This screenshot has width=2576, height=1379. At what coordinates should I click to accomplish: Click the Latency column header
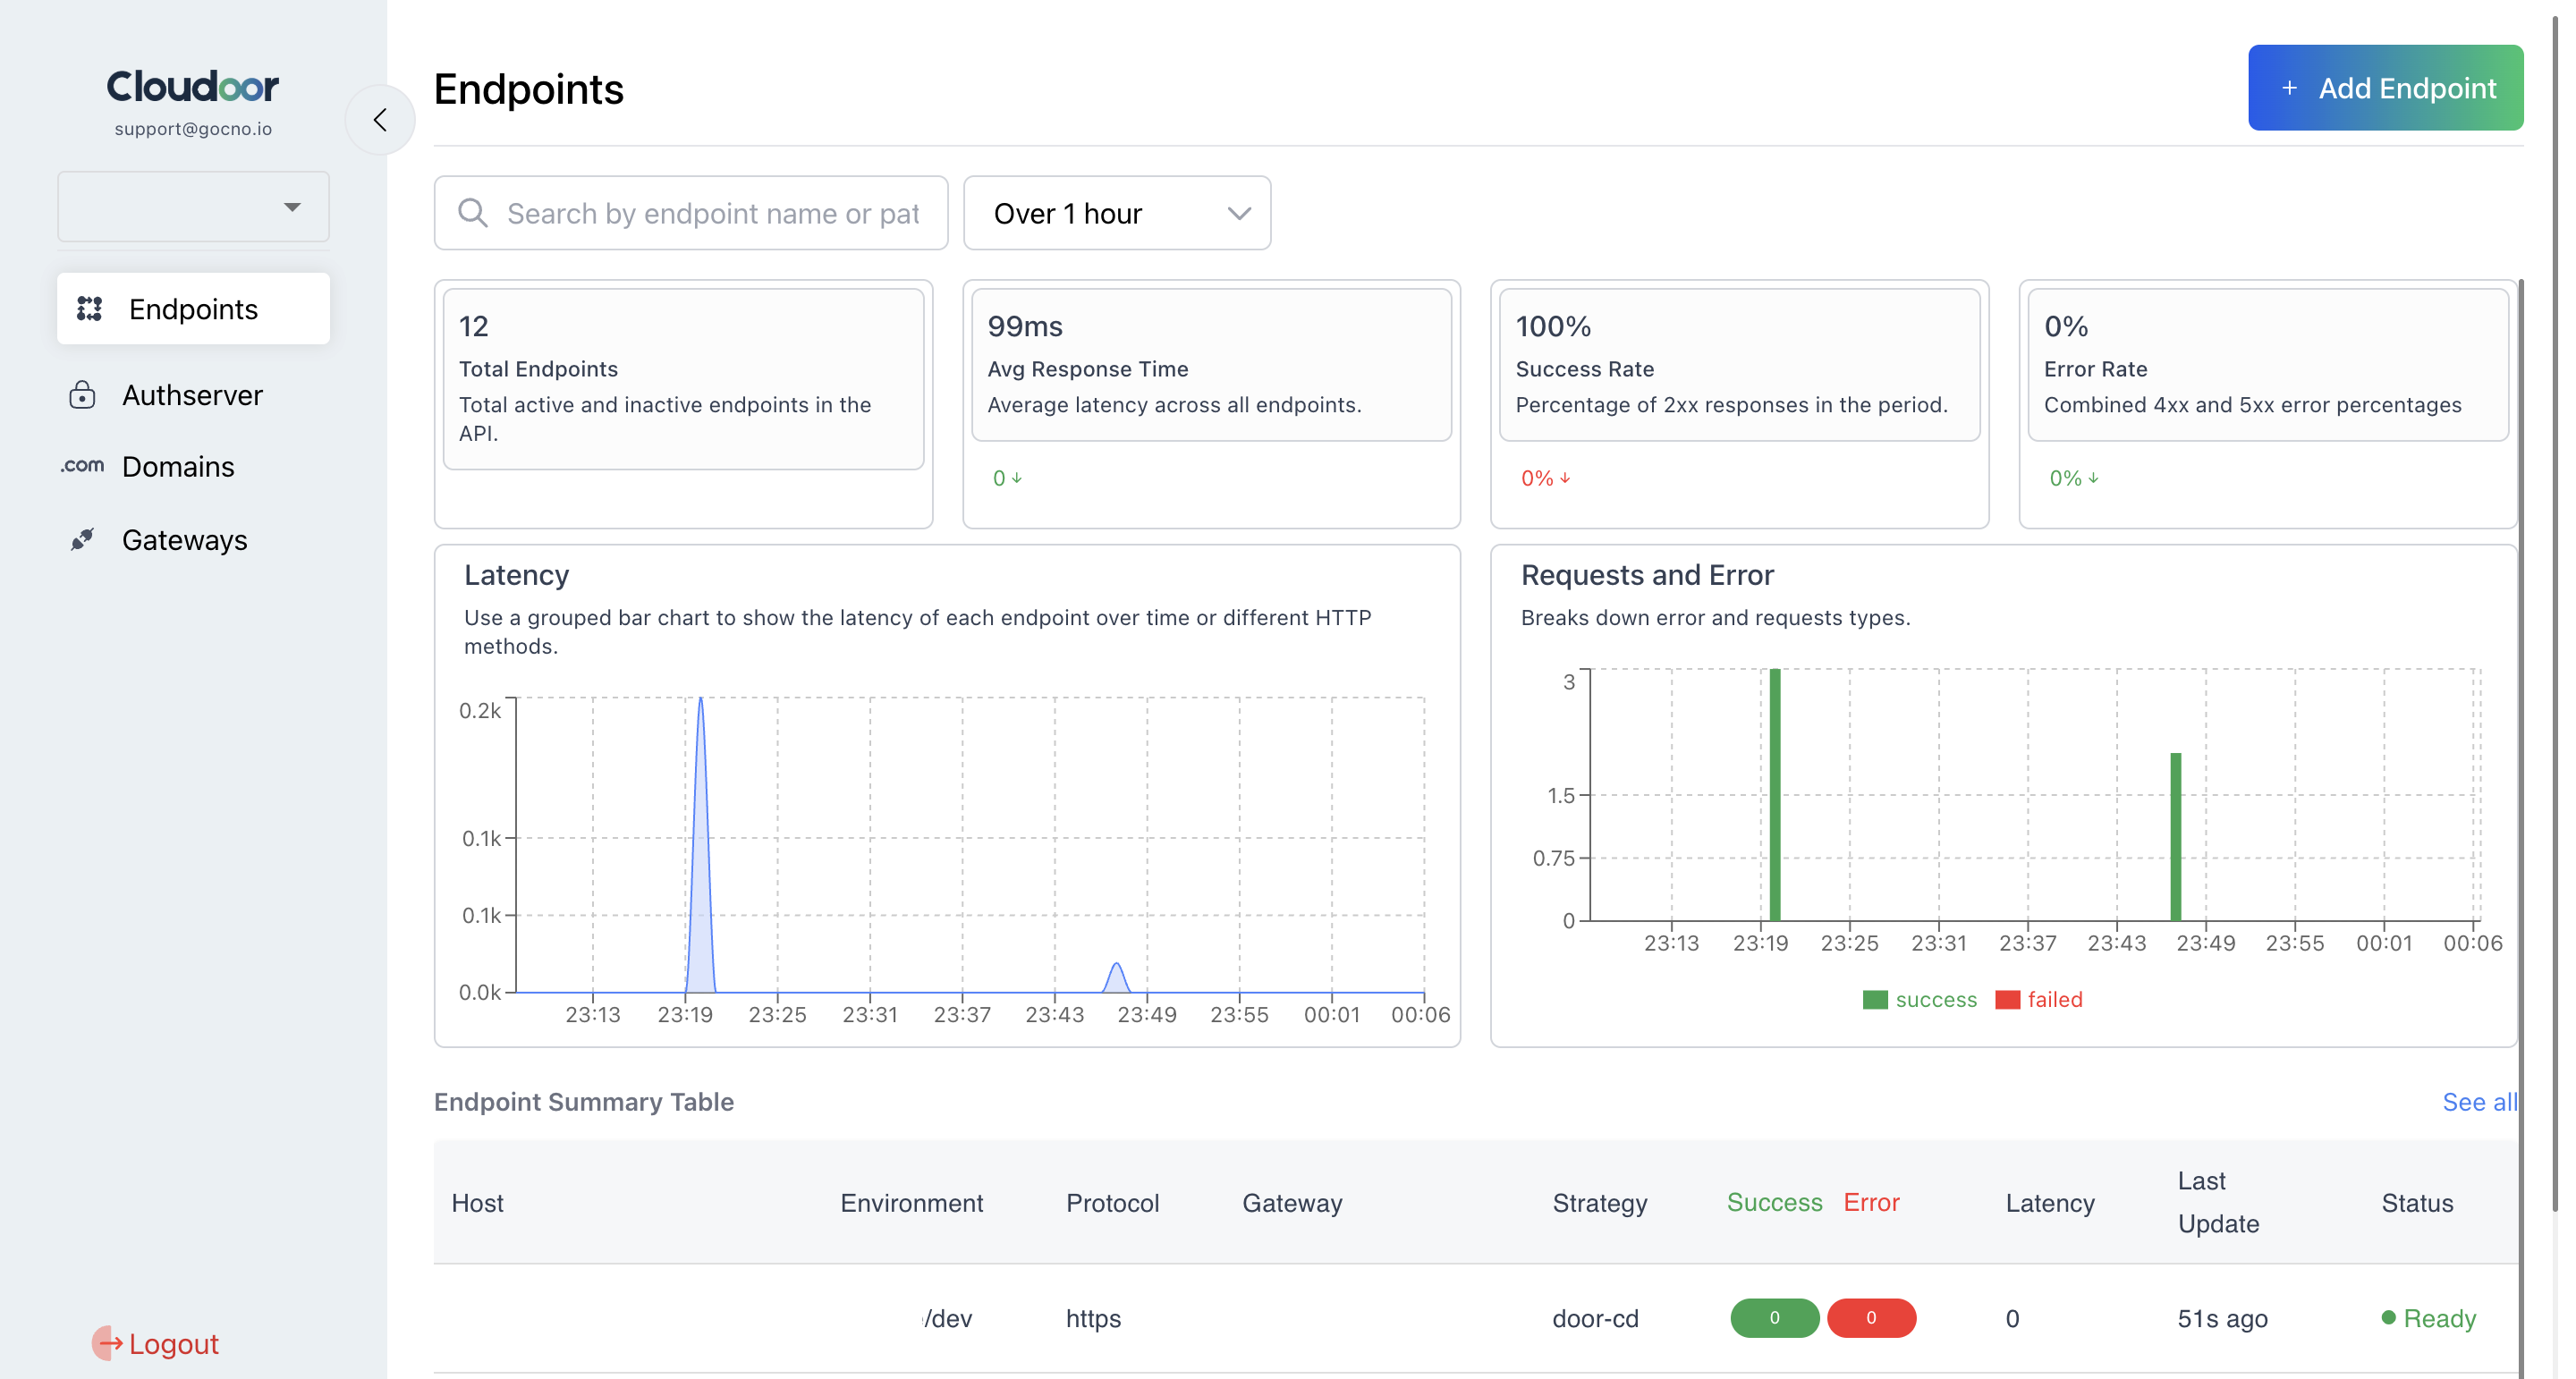(x=2049, y=1202)
